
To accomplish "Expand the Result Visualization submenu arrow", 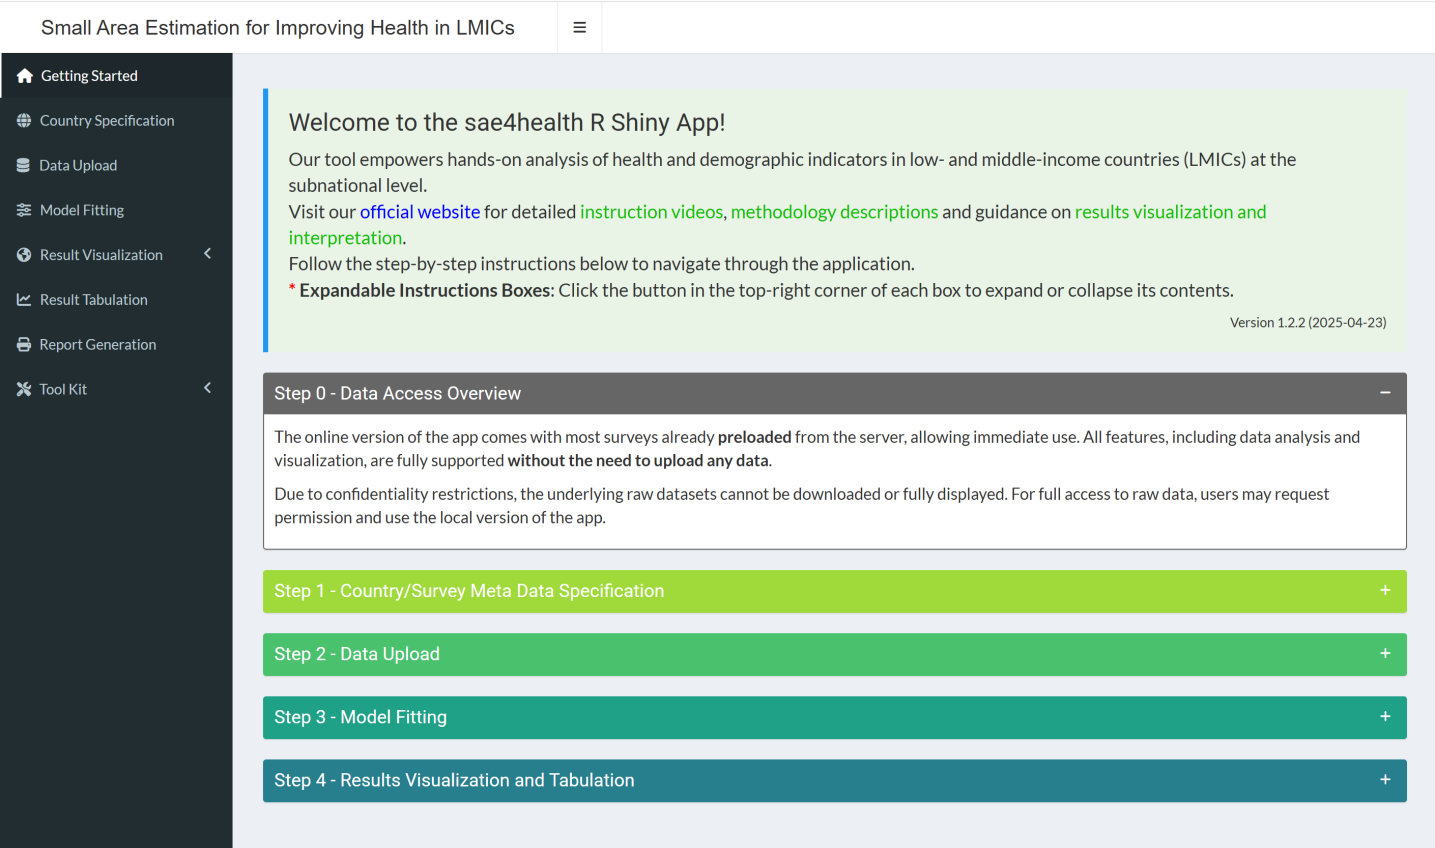I will pyautogui.click(x=208, y=254).
